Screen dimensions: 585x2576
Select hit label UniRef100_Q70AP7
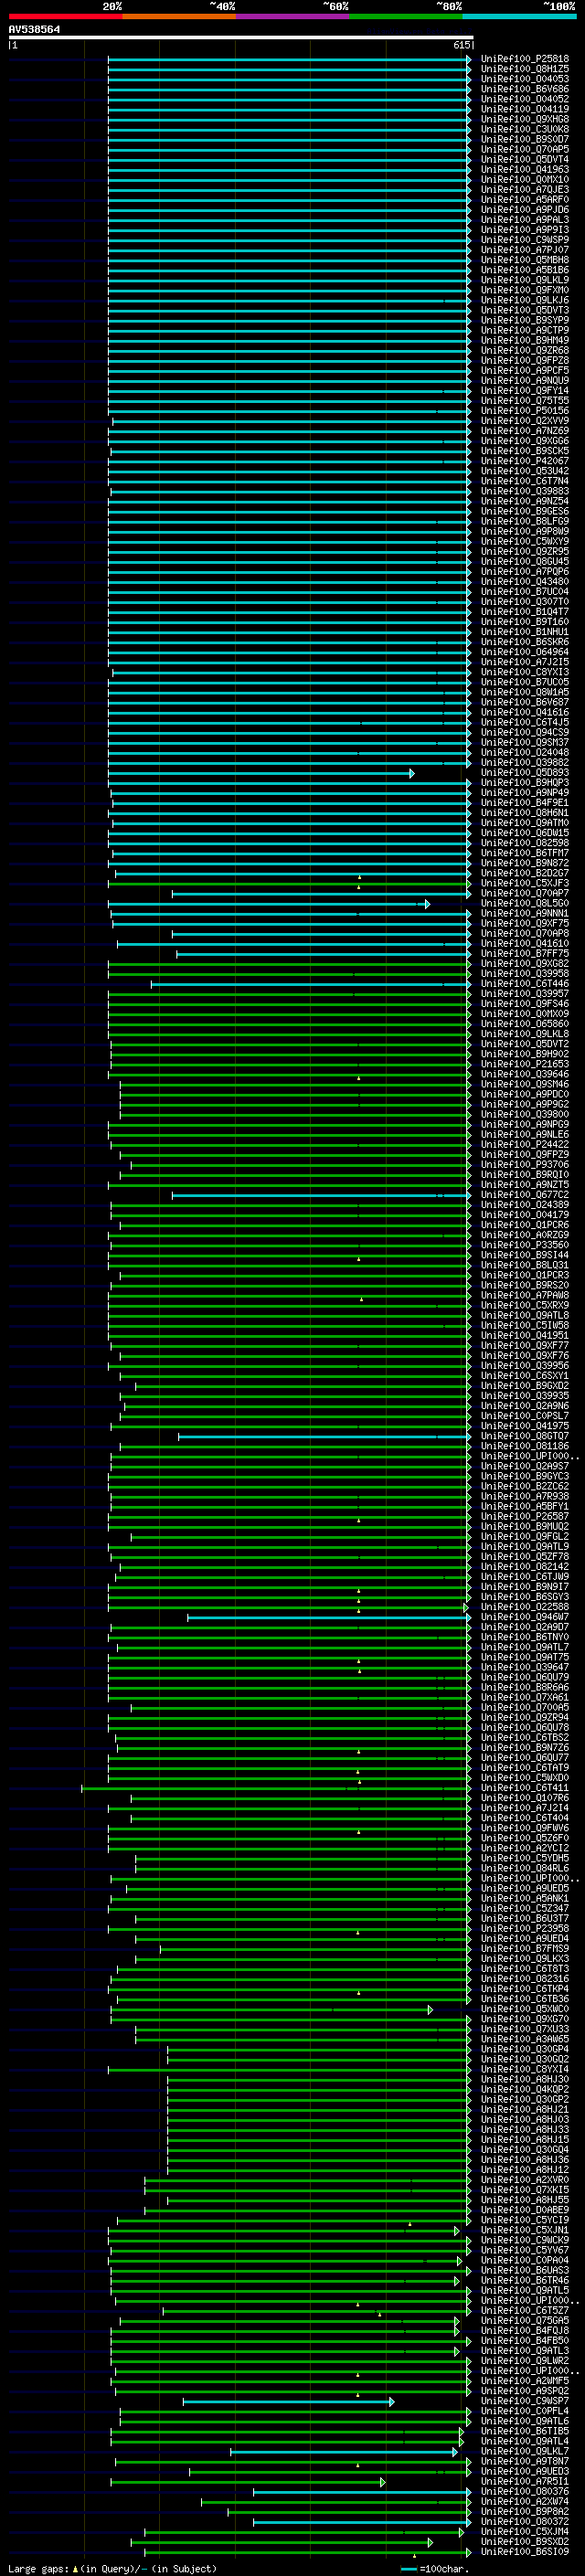click(524, 893)
